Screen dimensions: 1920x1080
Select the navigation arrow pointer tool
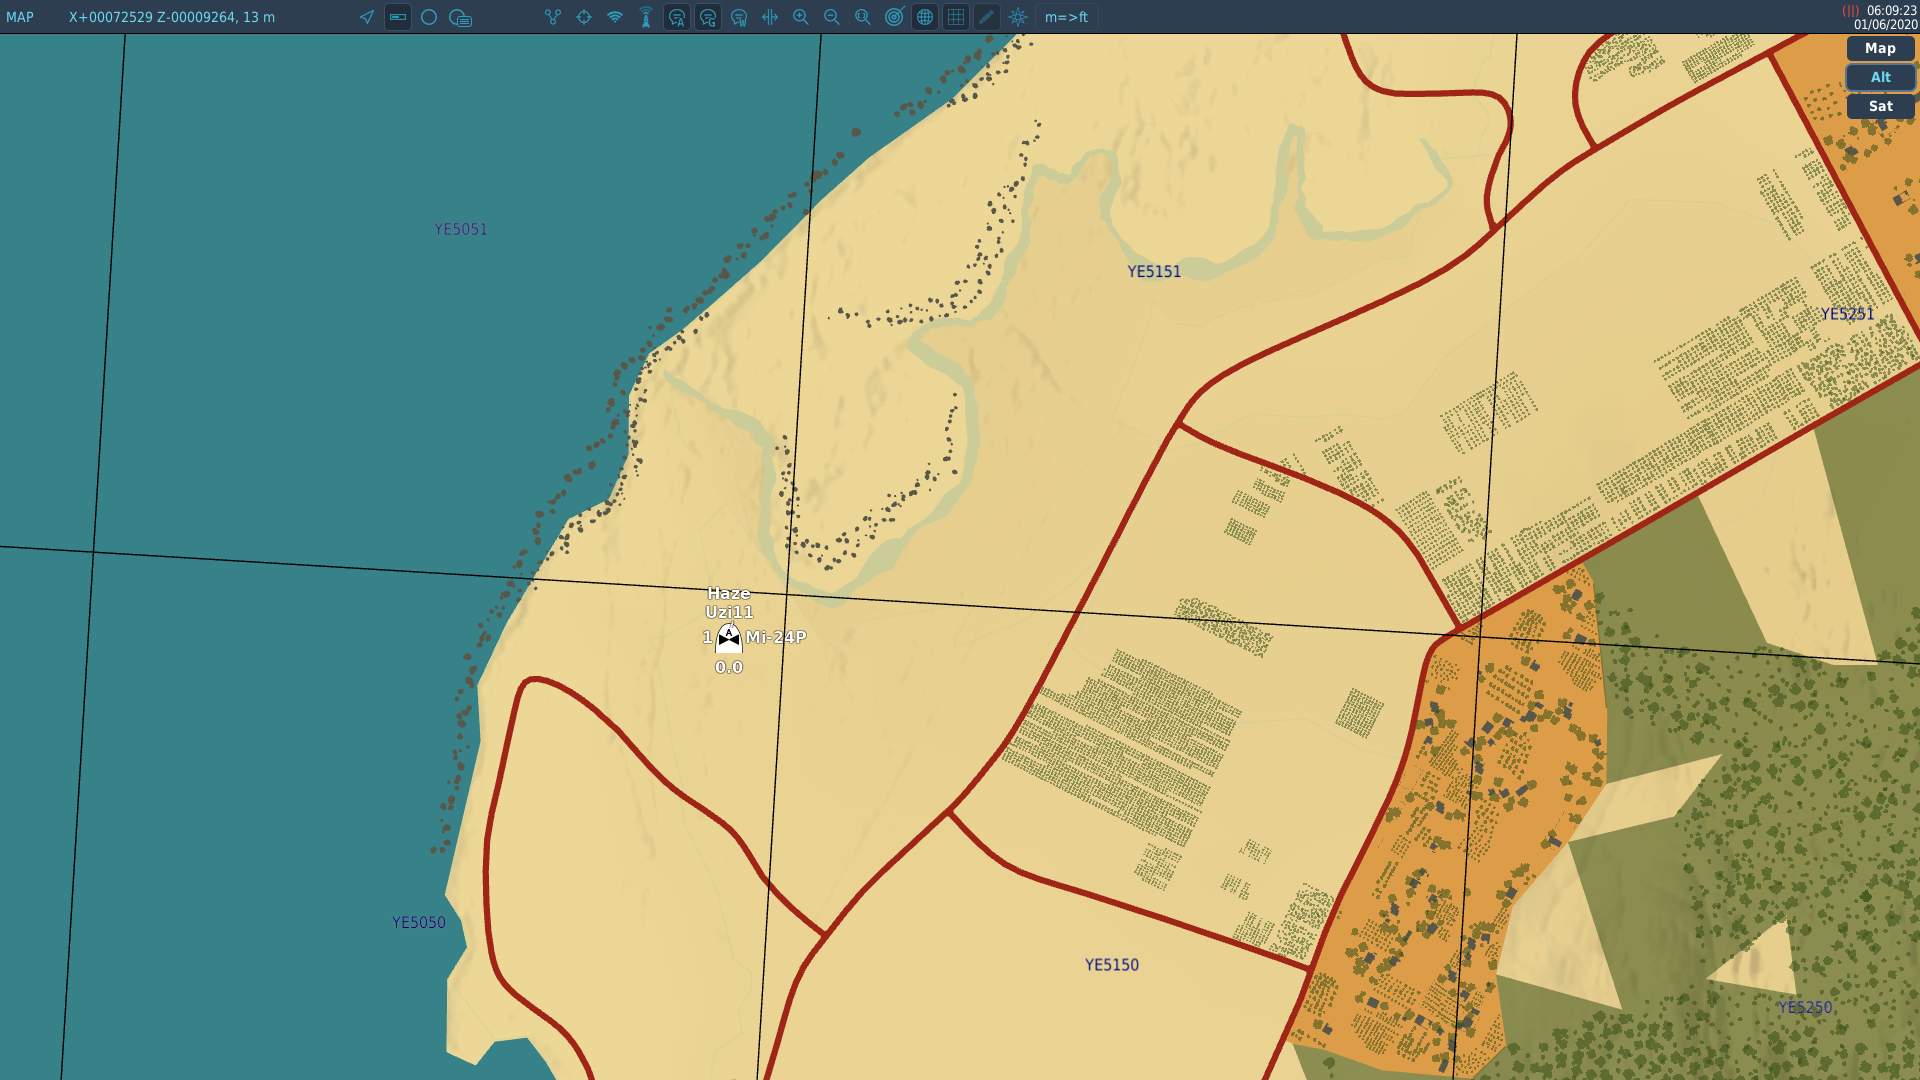[367, 17]
